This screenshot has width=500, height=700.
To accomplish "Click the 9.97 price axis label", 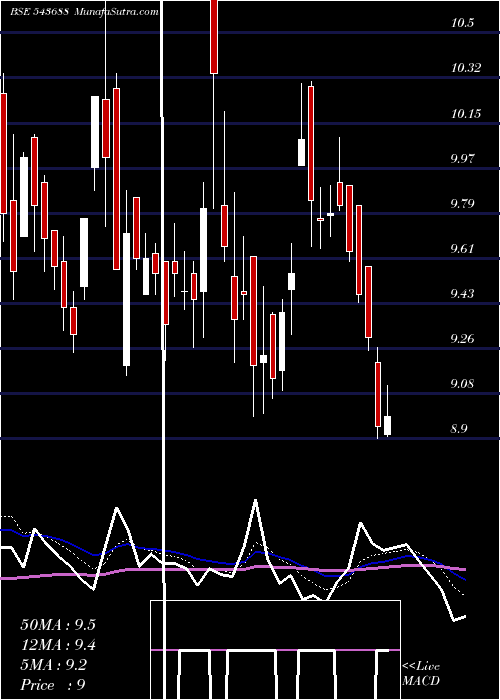I will 462,159.
